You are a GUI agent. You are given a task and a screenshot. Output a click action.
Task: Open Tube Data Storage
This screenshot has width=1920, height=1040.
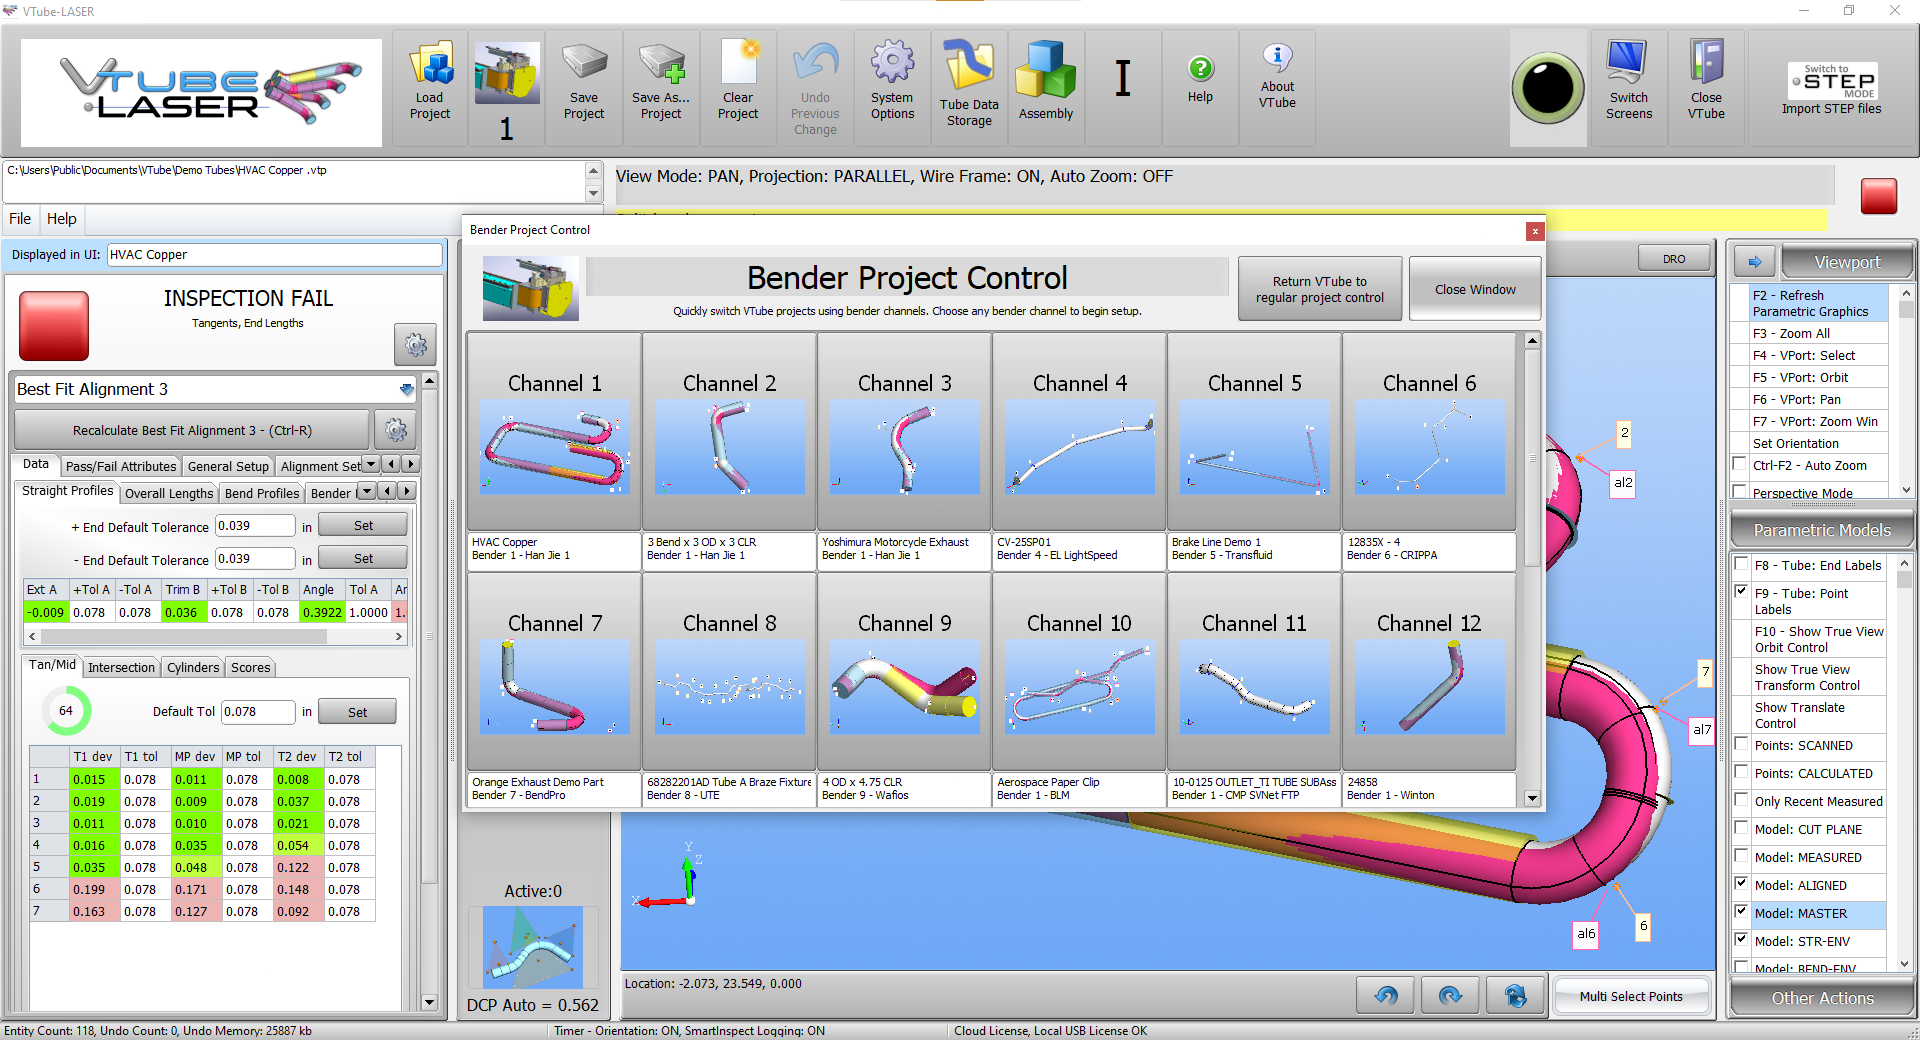[x=969, y=86]
